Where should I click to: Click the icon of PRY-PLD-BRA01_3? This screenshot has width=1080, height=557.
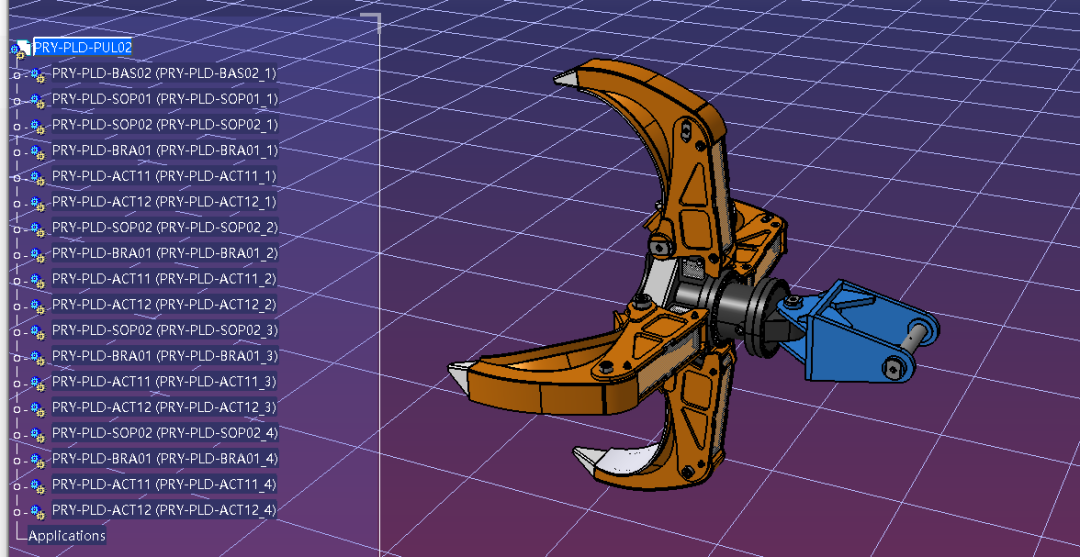tap(37, 358)
